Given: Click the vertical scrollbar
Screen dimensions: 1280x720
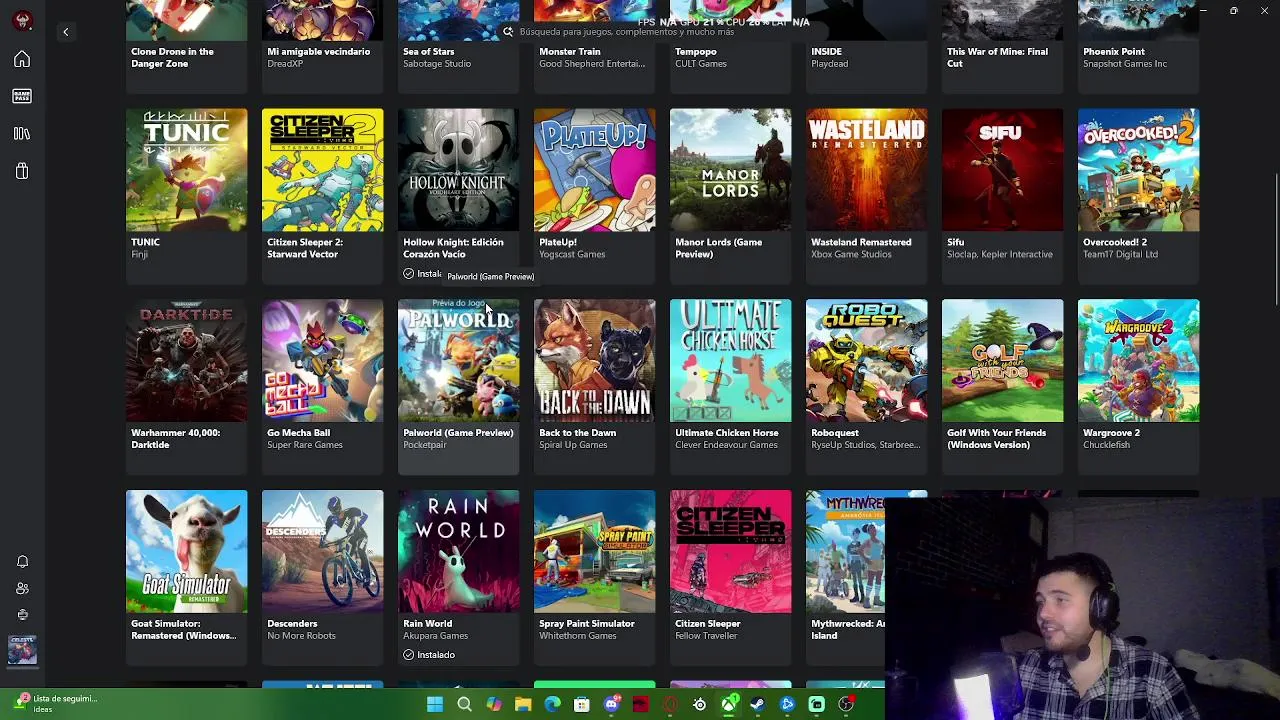Looking at the screenshot, I should tap(1276, 240).
